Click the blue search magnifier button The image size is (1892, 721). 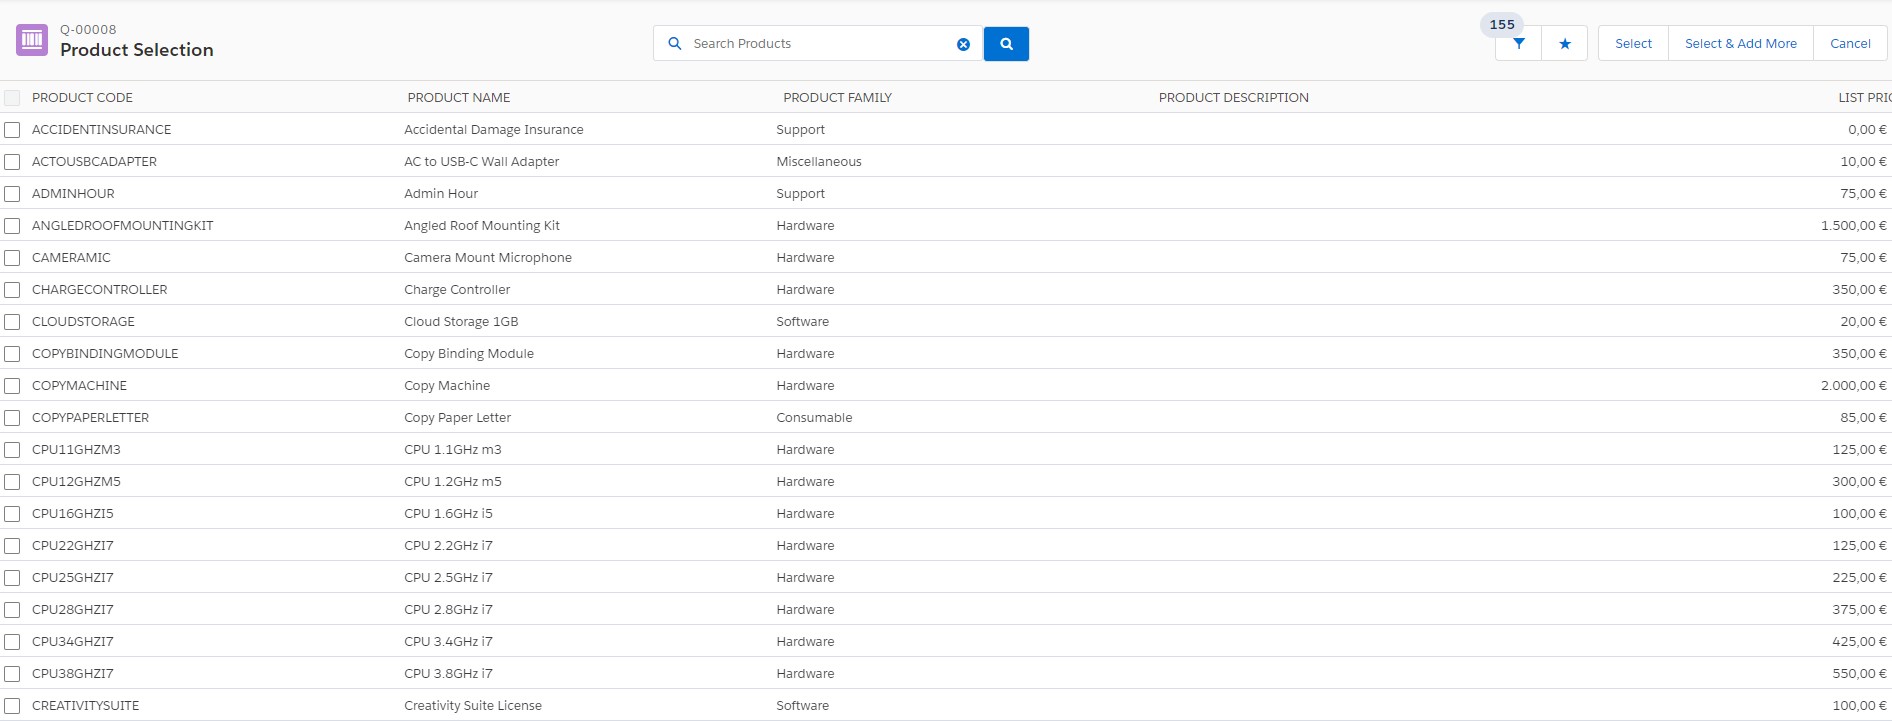tap(1006, 44)
